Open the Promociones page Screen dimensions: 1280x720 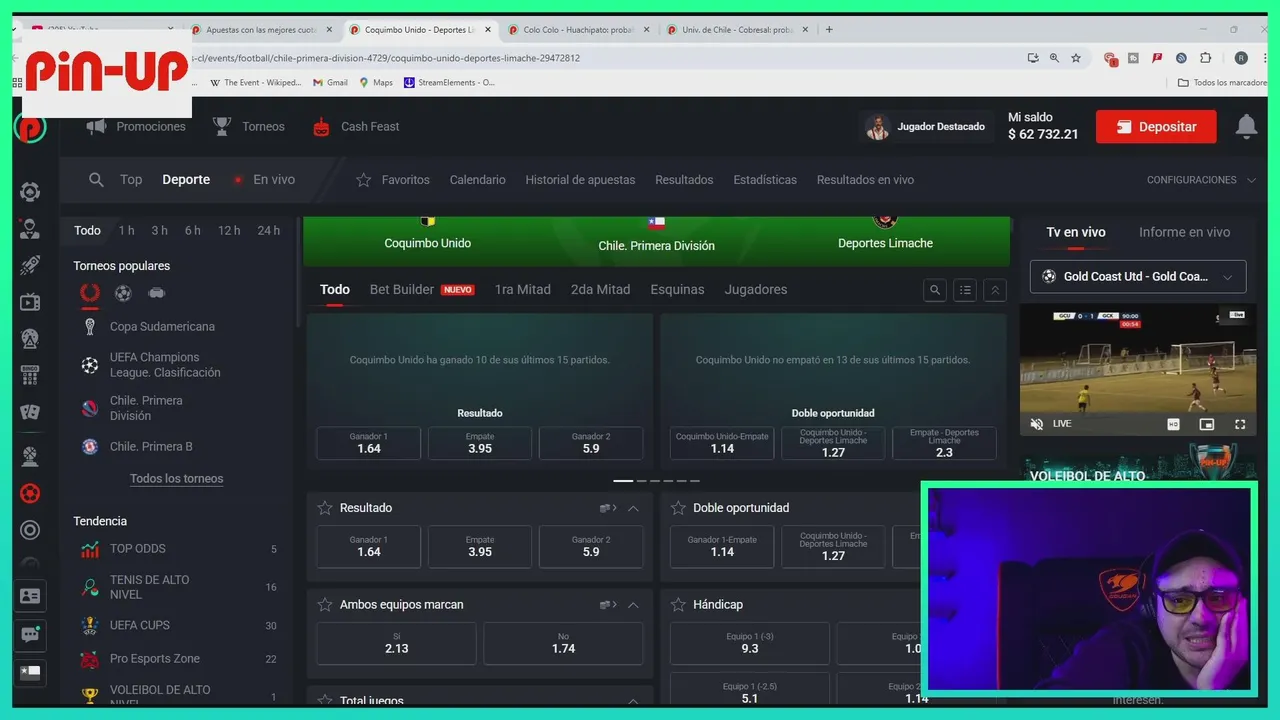pos(151,127)
